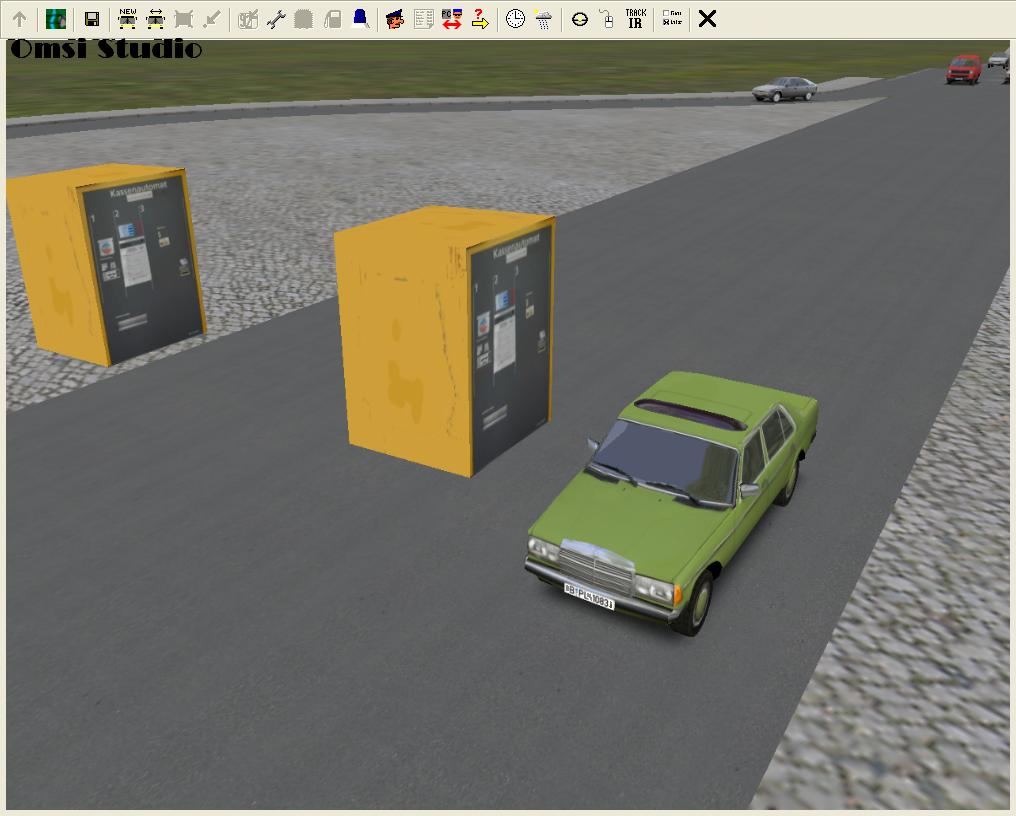Place a new bus with the NEW icon
The width and height of the screenshot is (1016, 816).
tap(127, 19)
